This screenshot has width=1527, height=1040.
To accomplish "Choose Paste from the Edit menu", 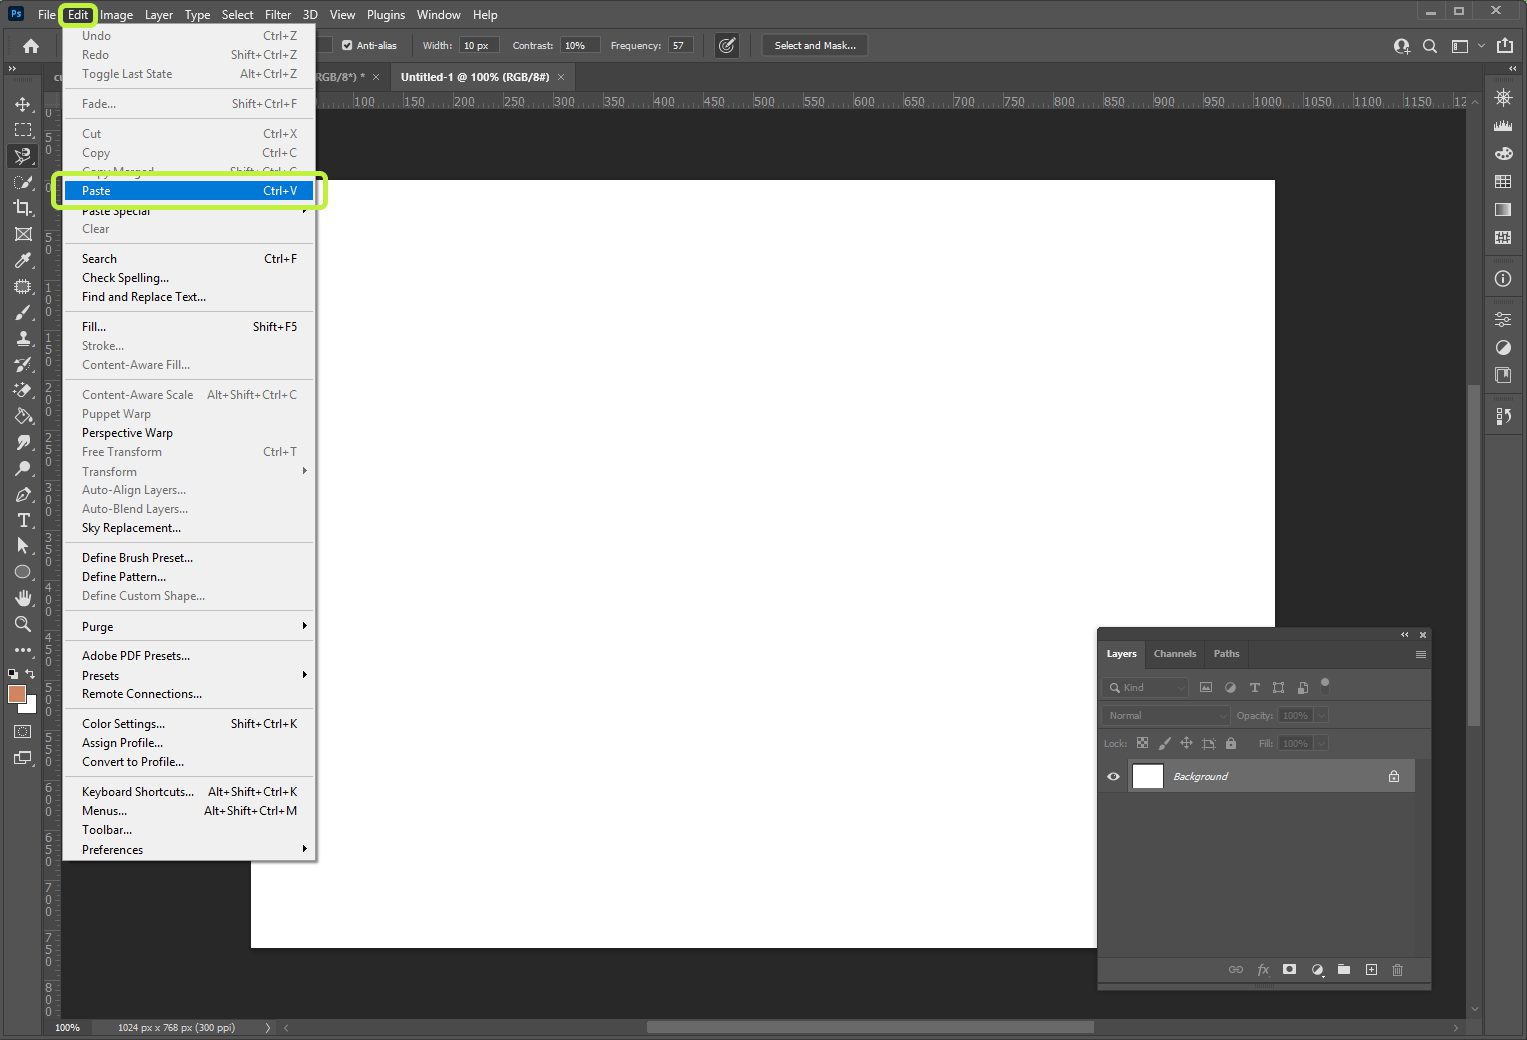I will (189, 191).
